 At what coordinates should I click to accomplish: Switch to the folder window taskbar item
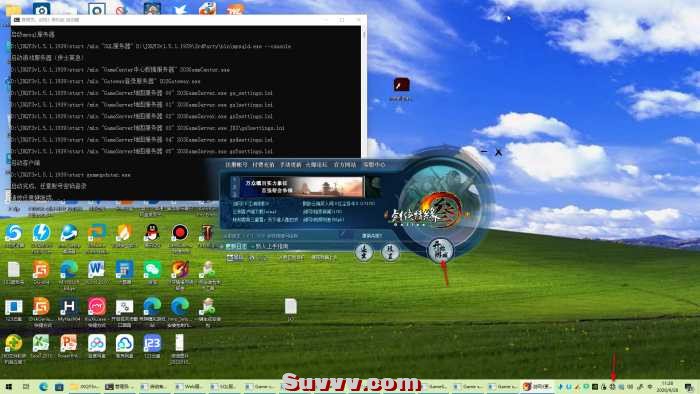pos(85,387)
